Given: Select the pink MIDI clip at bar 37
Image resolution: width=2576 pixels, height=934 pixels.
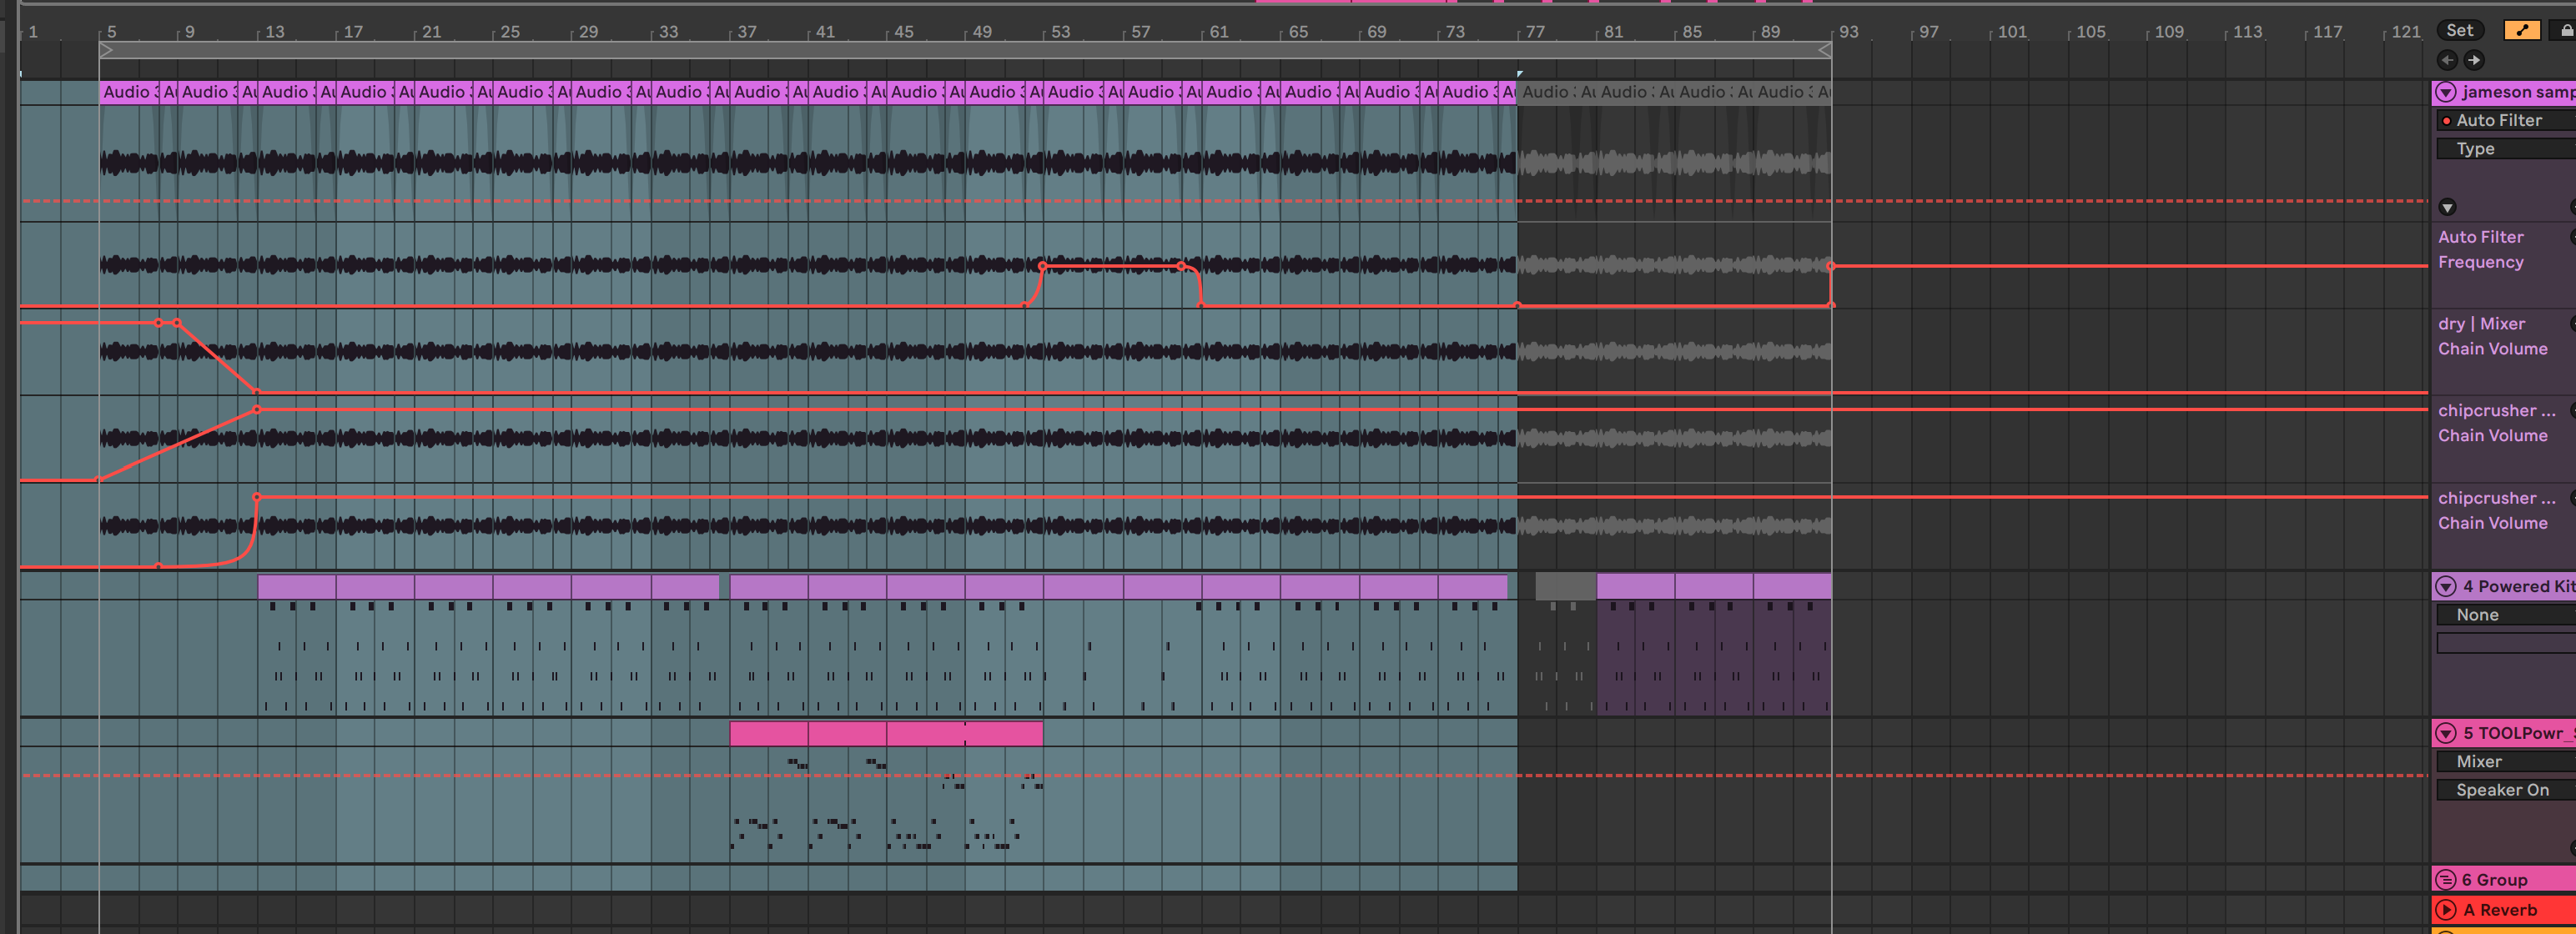Looking at the screenshot, I should 768,734.
